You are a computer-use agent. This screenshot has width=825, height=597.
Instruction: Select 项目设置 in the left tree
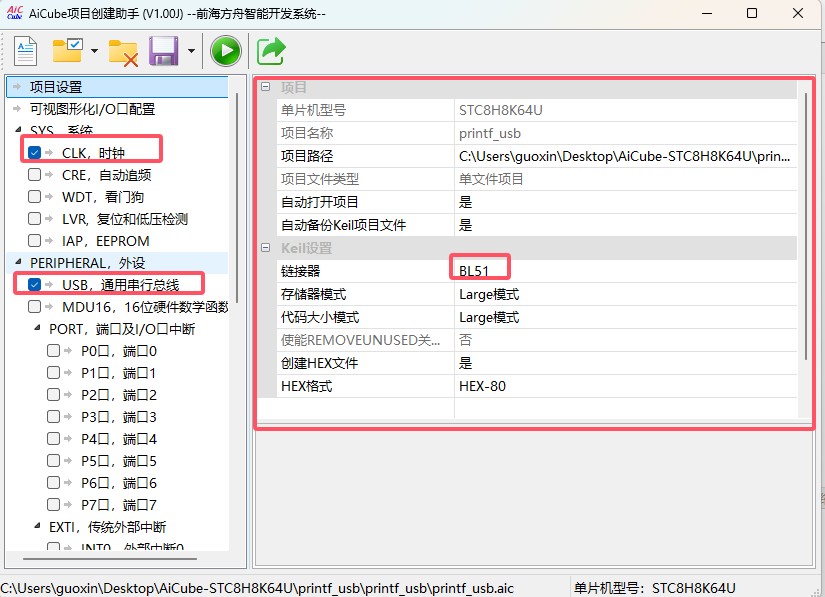click(55, 87)
